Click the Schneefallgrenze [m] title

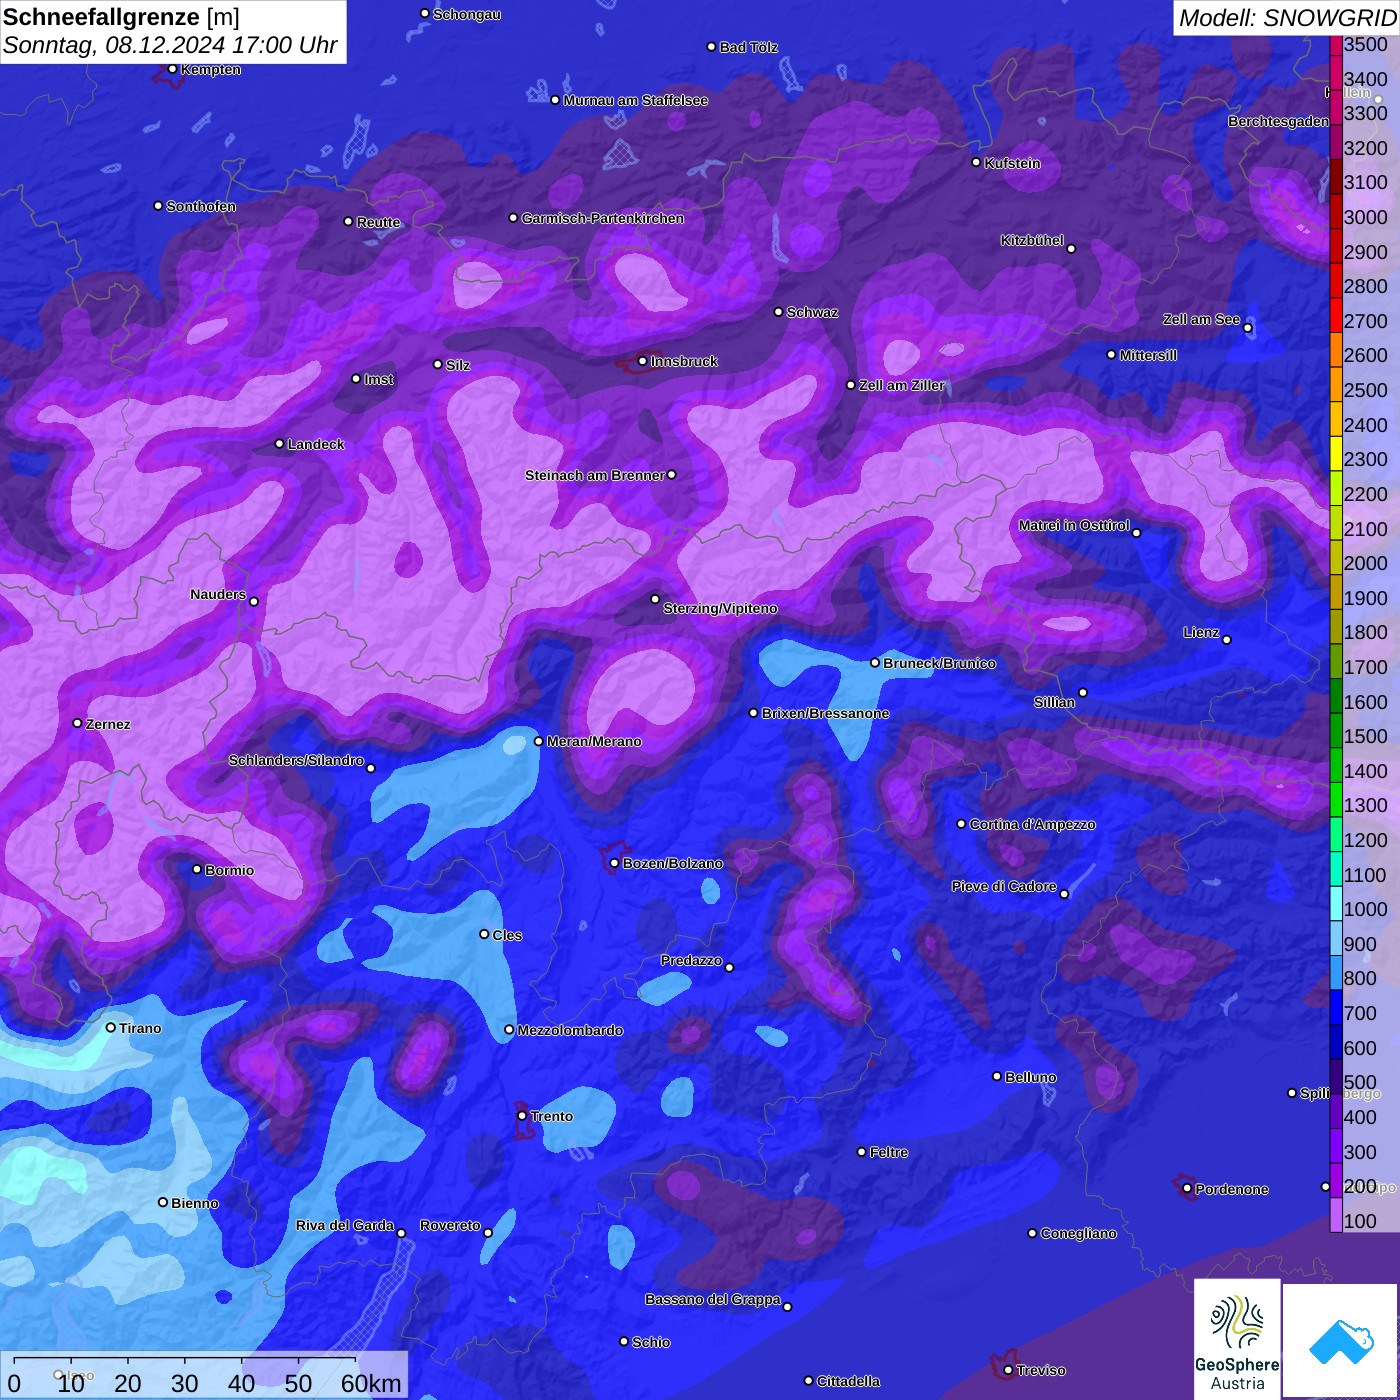click(x=121, y=18)
